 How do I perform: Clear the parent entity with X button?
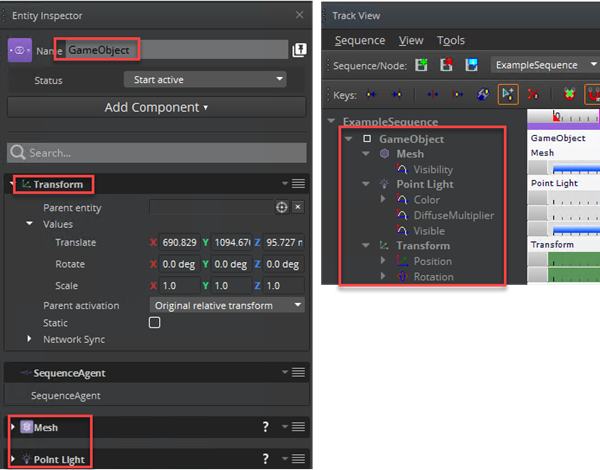coord(298,207)
